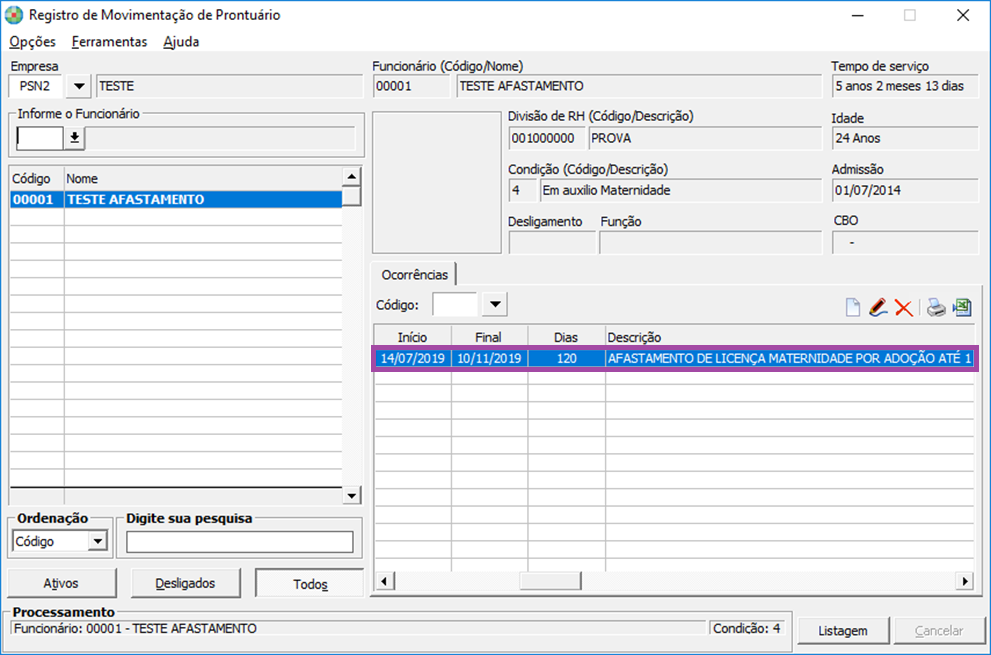This screenshot has width=991, height=655.
Task: Click the employee photo placeholder
Action: 437,183
